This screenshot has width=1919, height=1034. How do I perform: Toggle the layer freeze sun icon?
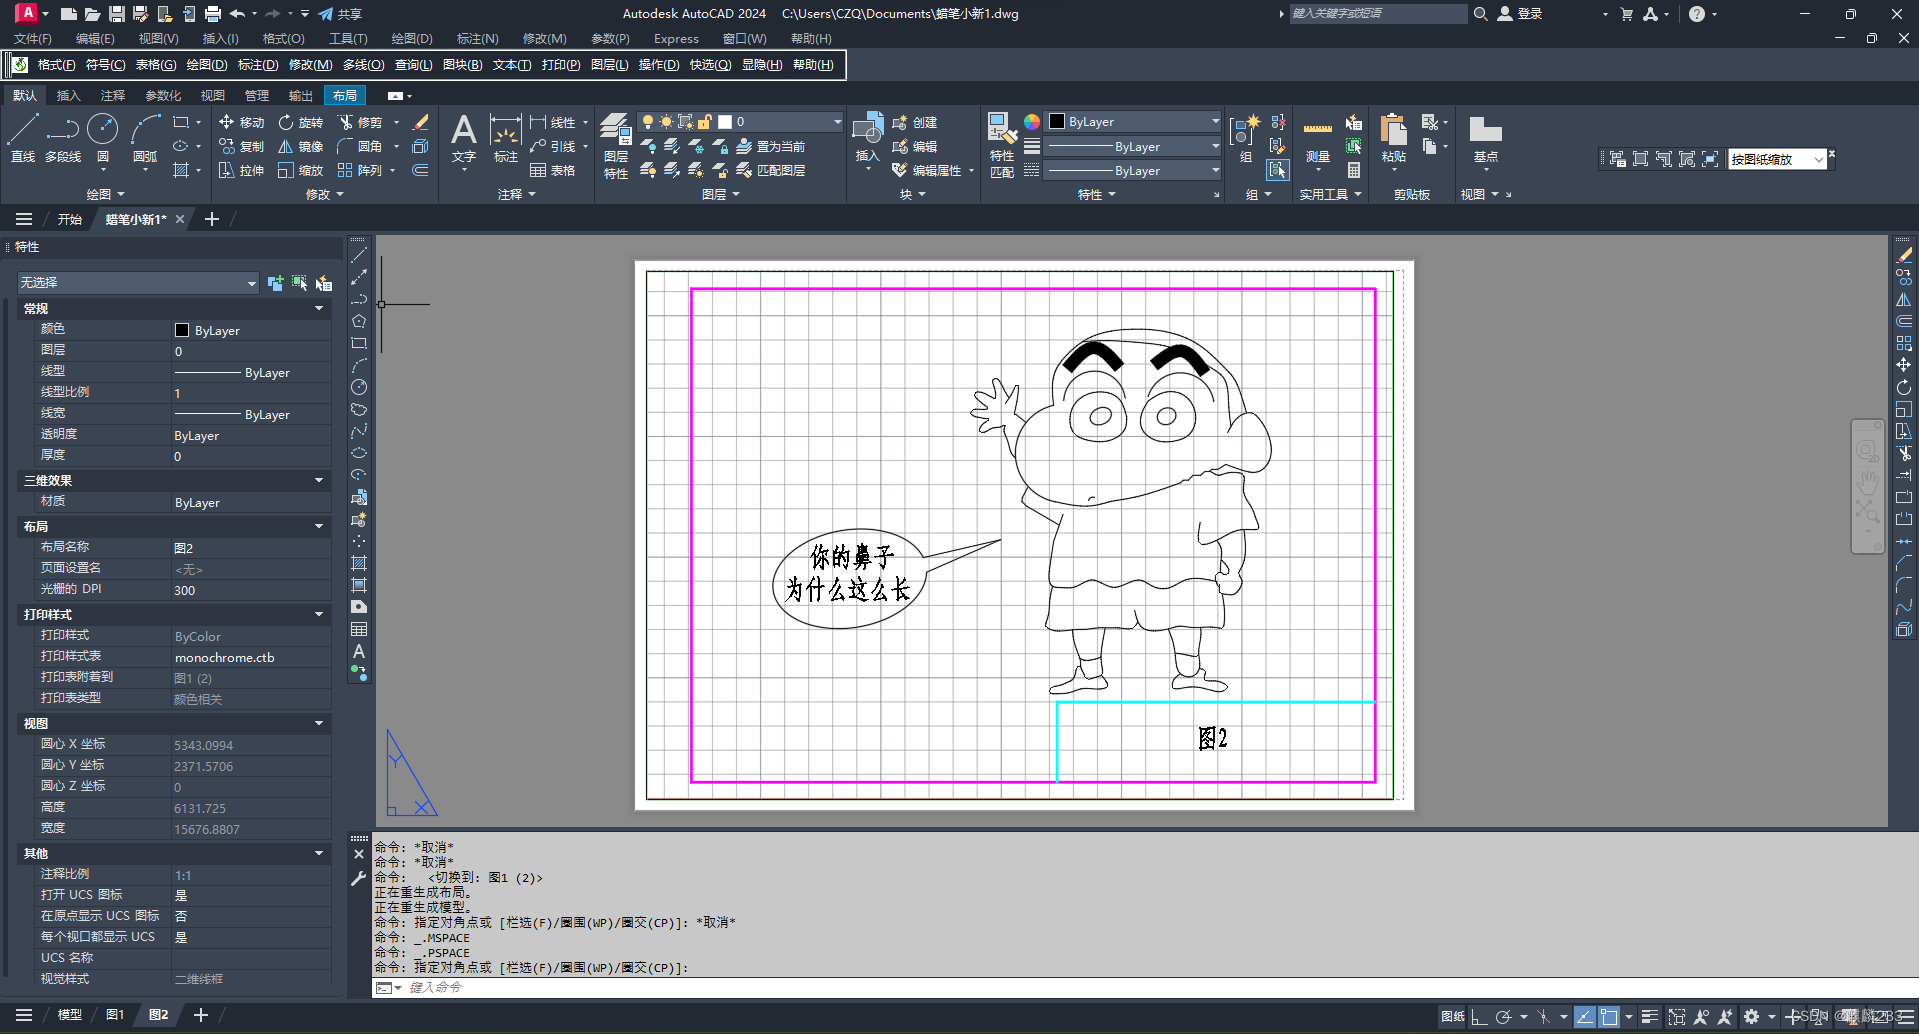[x=666, y=122]
